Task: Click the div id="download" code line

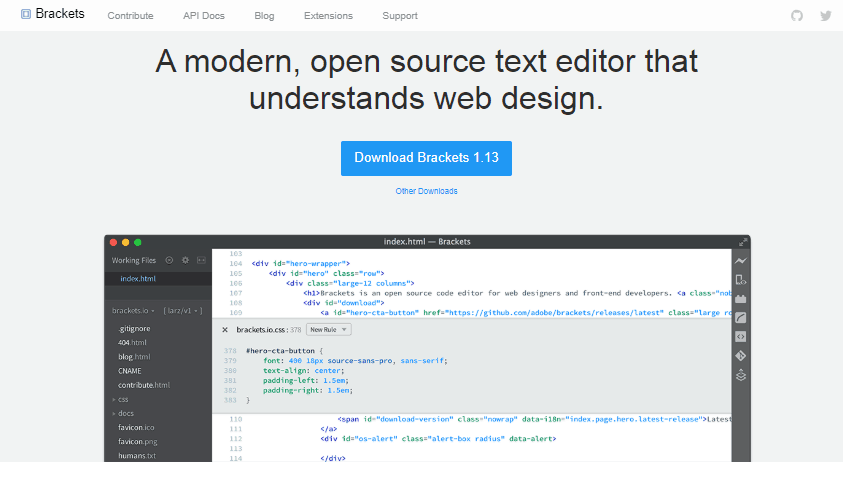Action: (x=344, y=303)
